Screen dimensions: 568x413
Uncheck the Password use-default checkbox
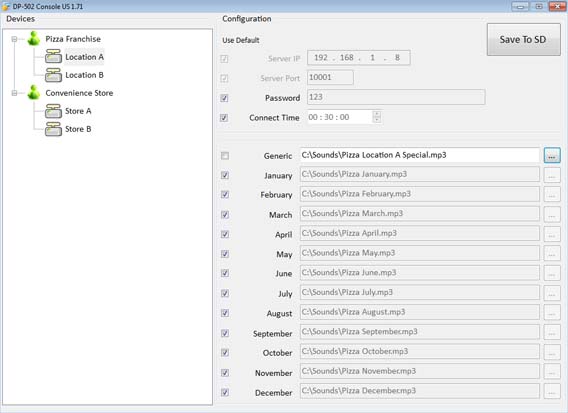pos(224,98)
